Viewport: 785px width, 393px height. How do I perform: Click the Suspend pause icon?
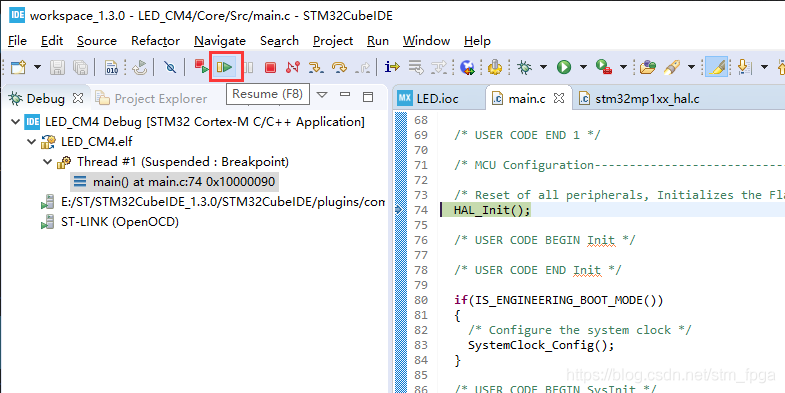[248, 67]
